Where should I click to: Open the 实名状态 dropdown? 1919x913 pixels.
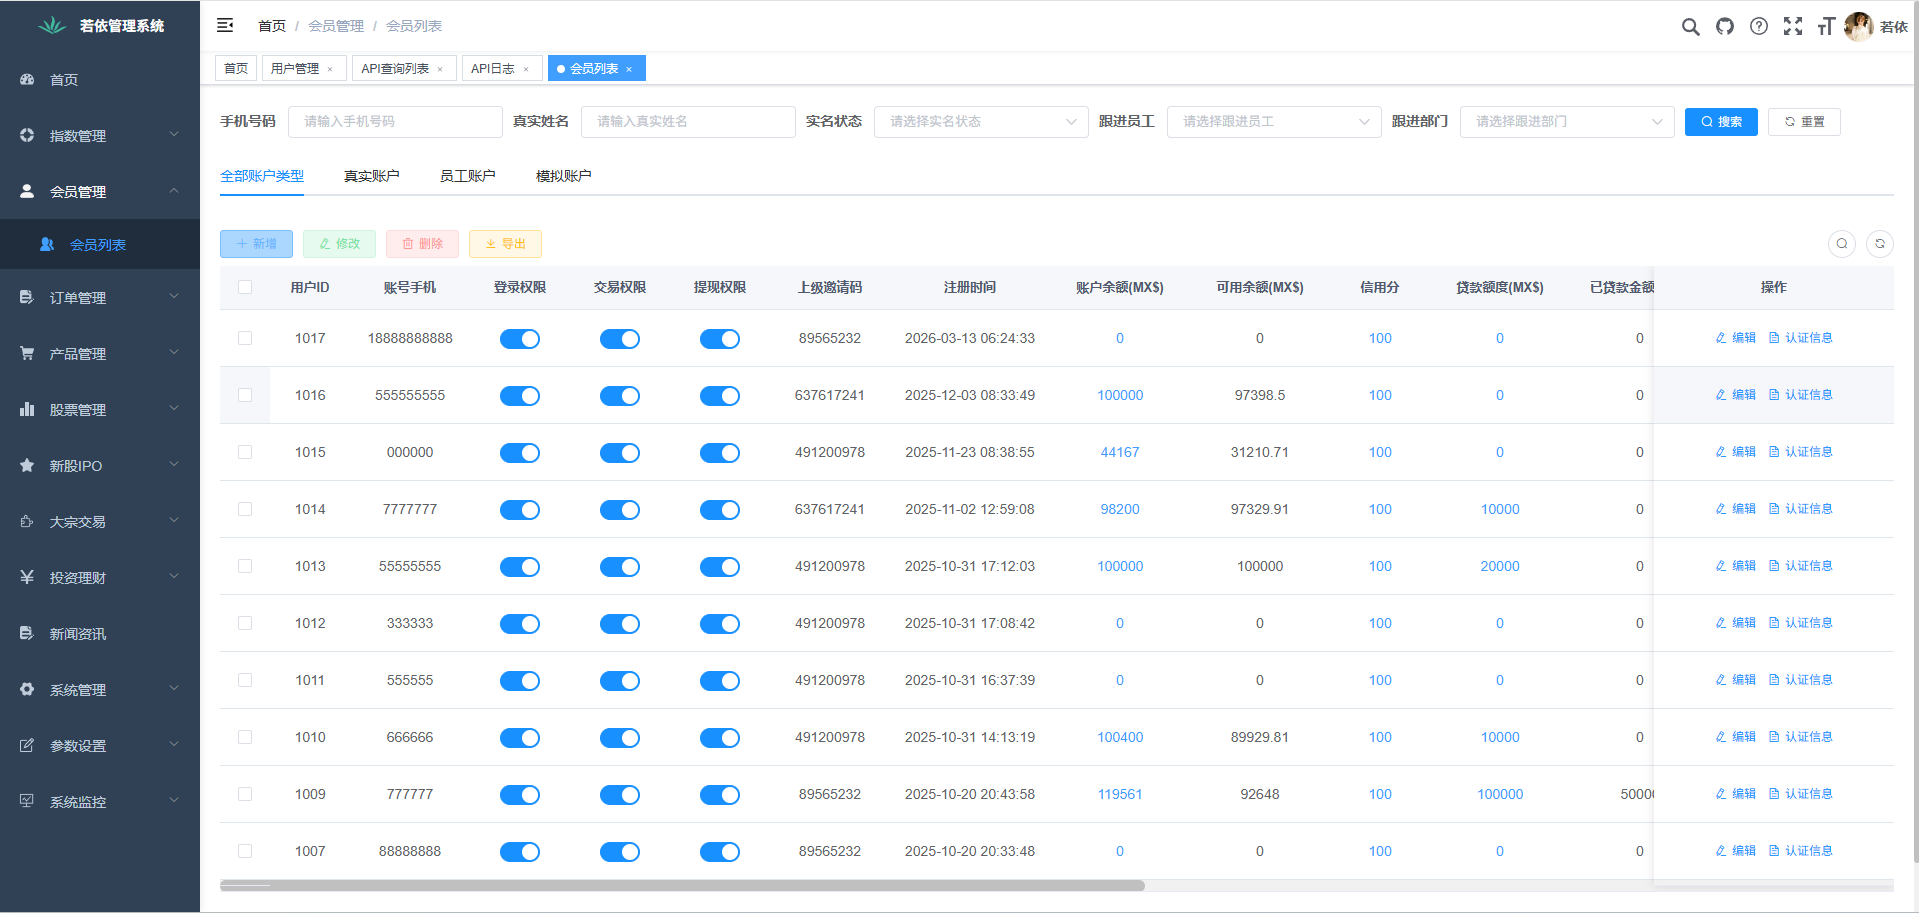pos(980,122)
